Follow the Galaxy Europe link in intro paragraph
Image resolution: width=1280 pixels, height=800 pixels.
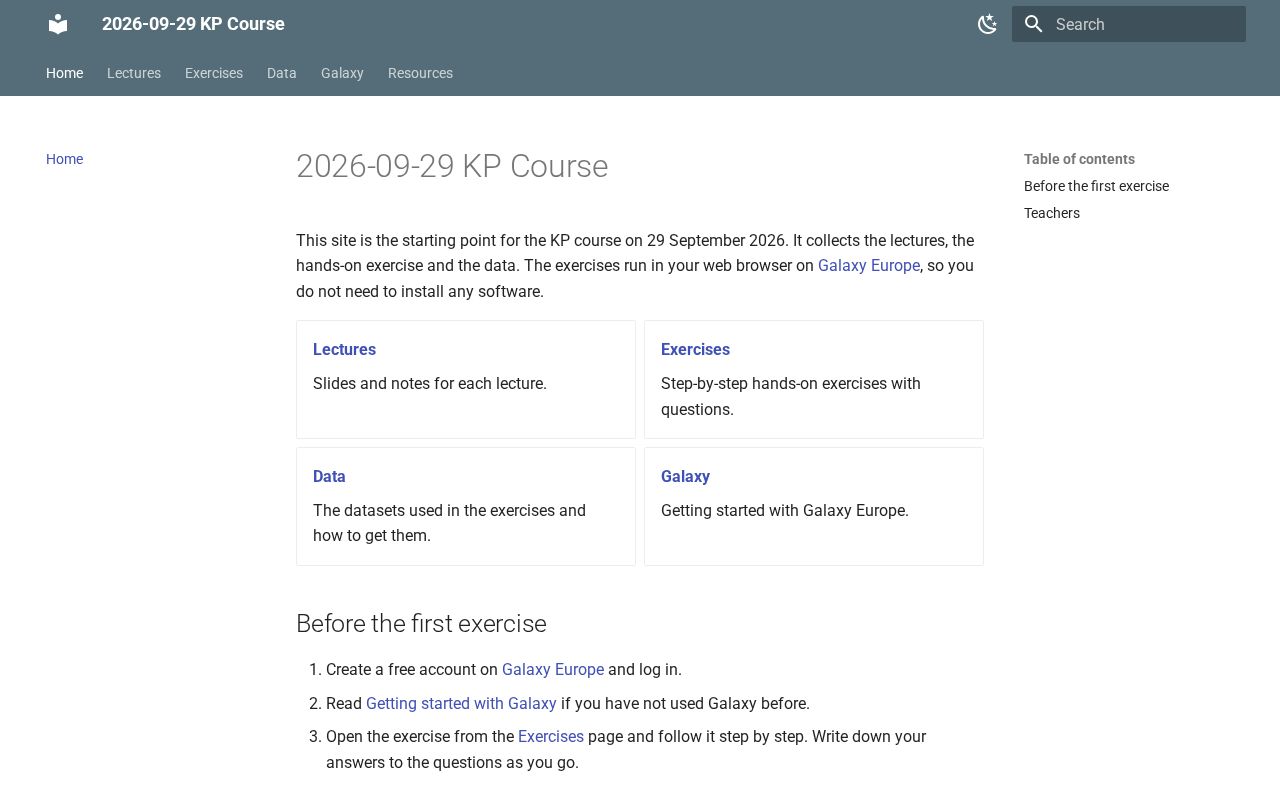869,266
